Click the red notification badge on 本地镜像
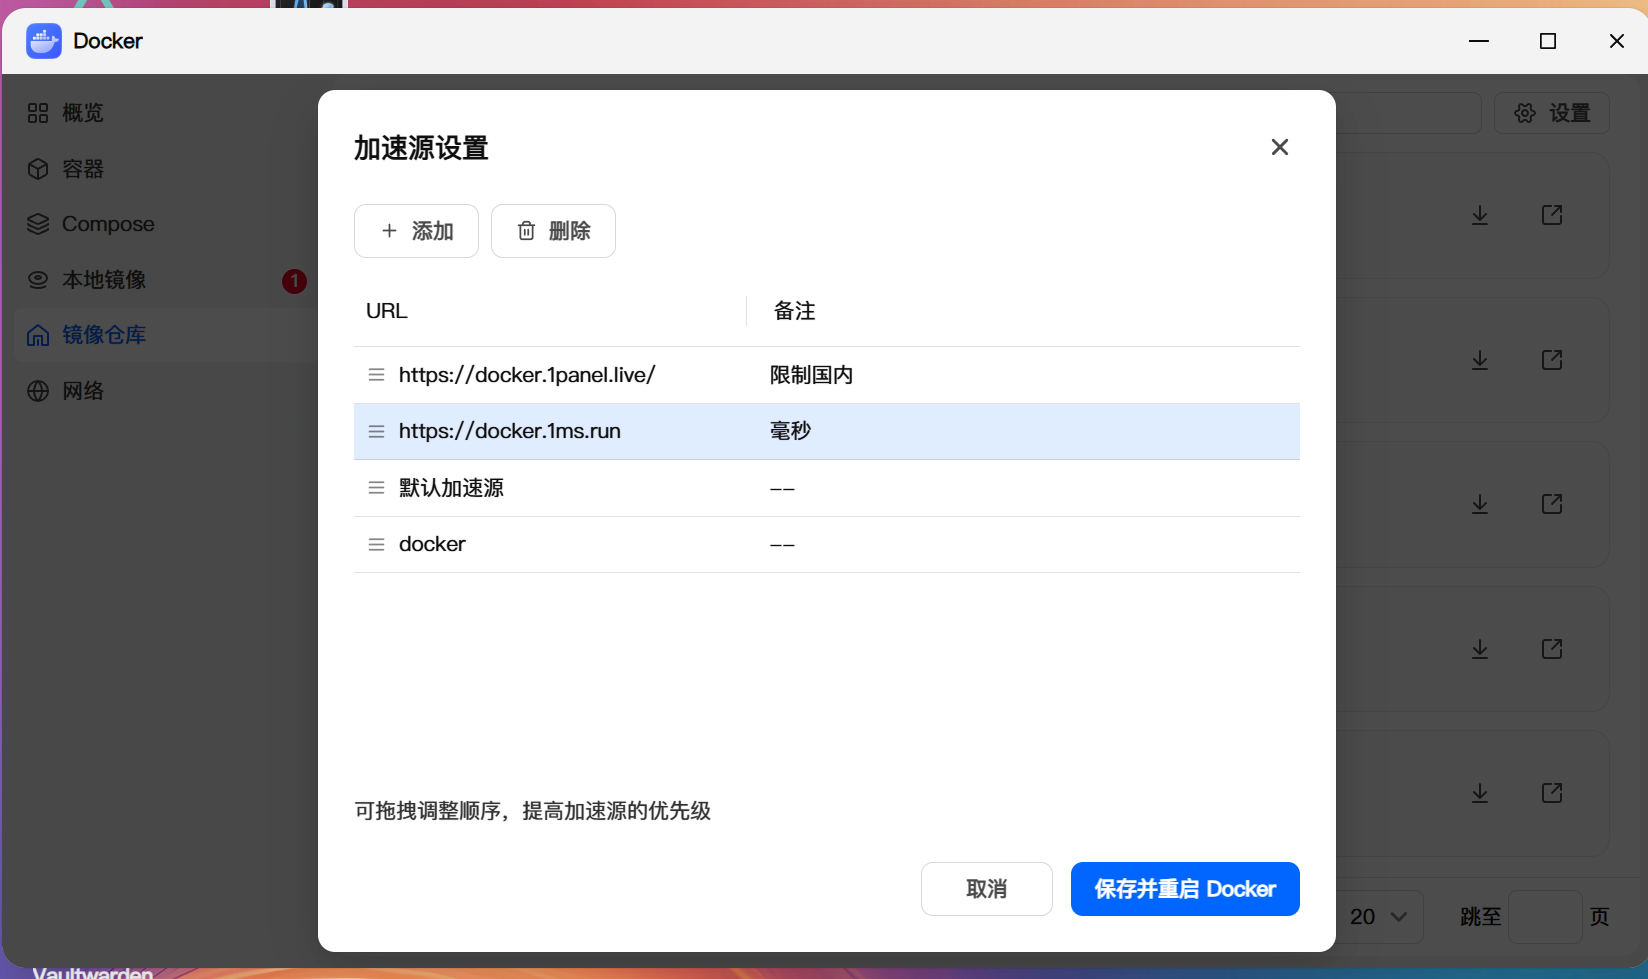This screenshot has width=1648, height=979. coord(294,281)
